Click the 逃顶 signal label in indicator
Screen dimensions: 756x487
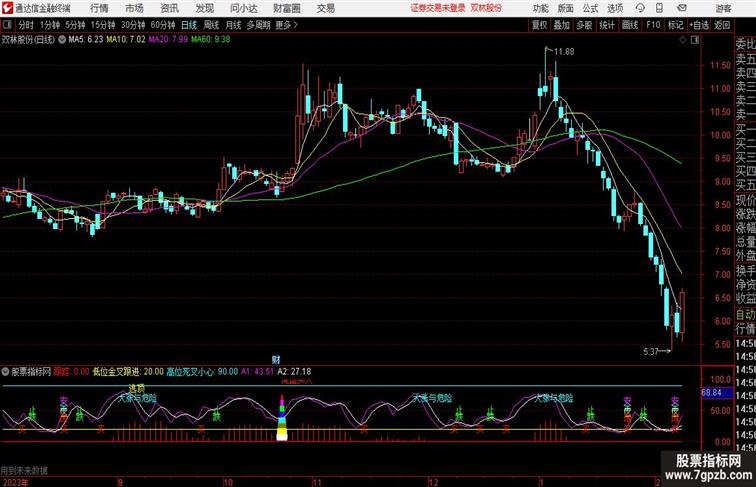[x=136, y=388]
